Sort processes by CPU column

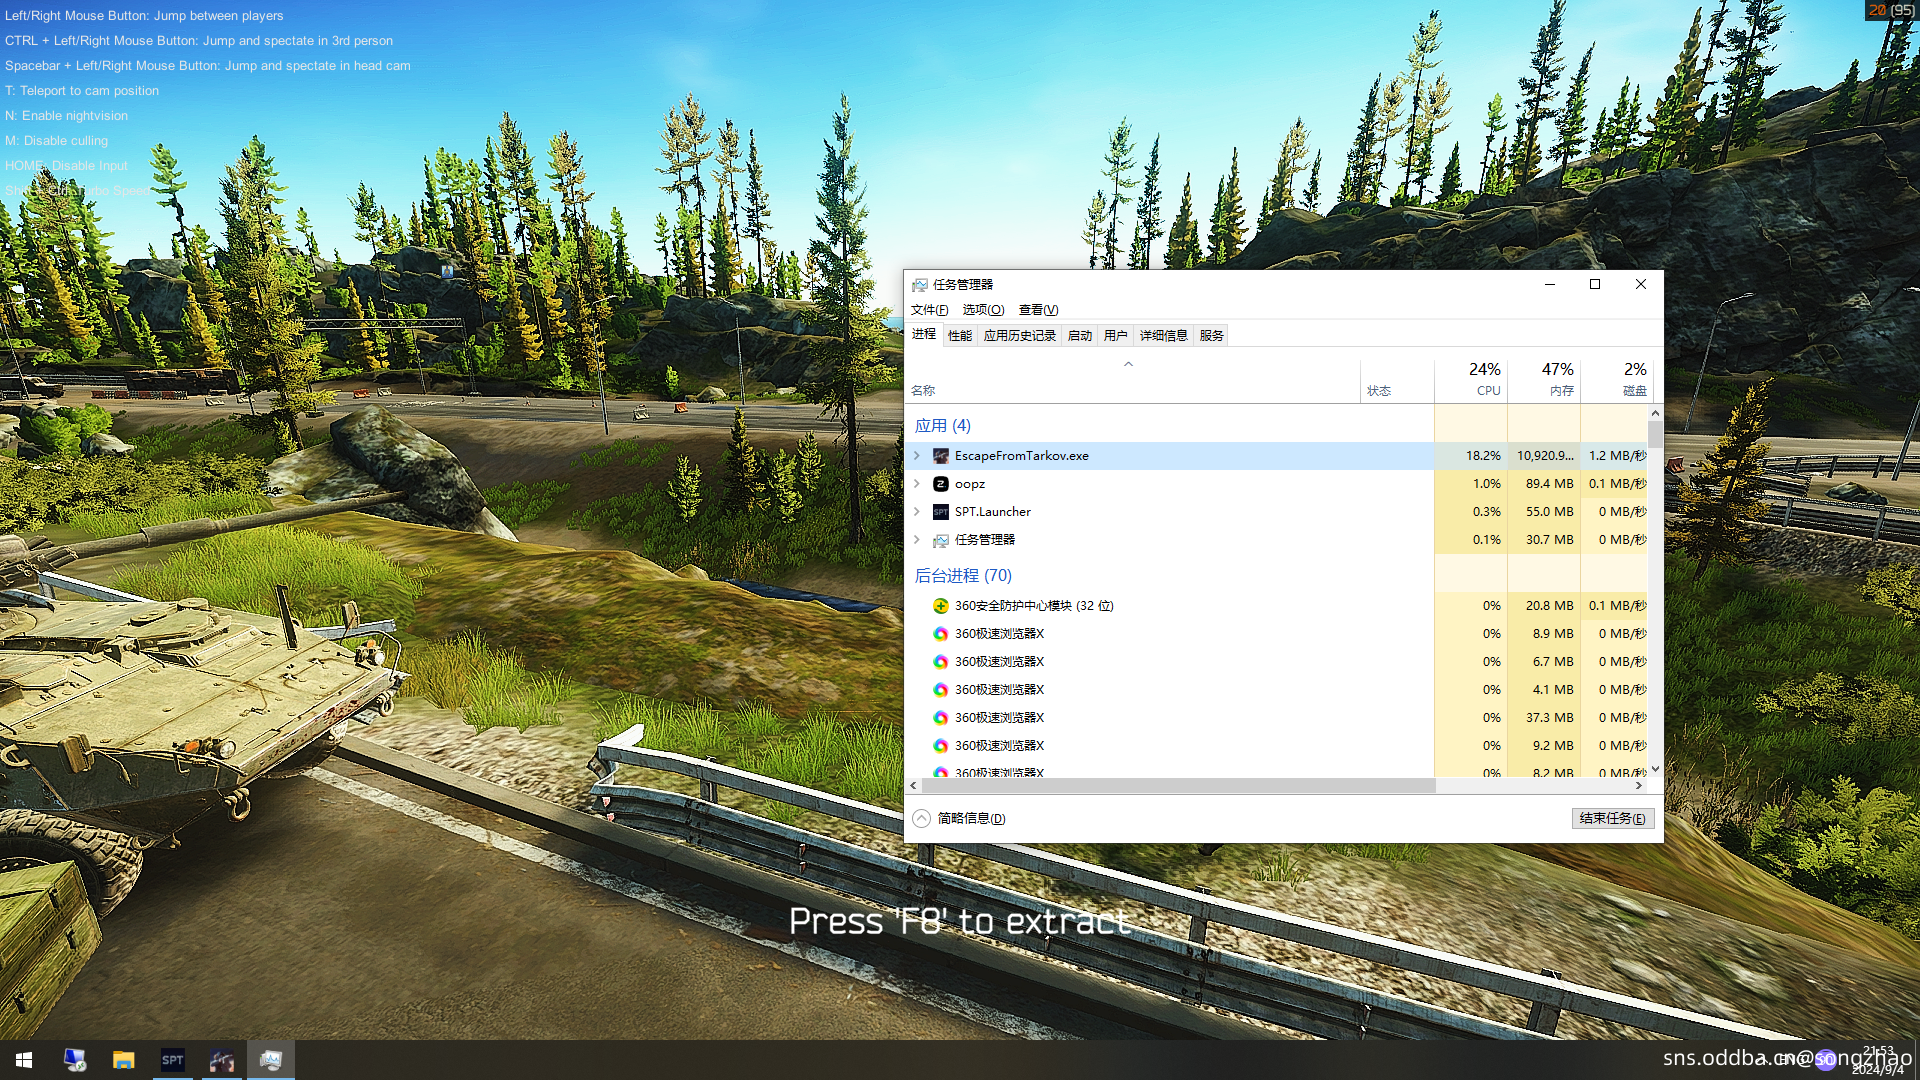[1471, 380]
